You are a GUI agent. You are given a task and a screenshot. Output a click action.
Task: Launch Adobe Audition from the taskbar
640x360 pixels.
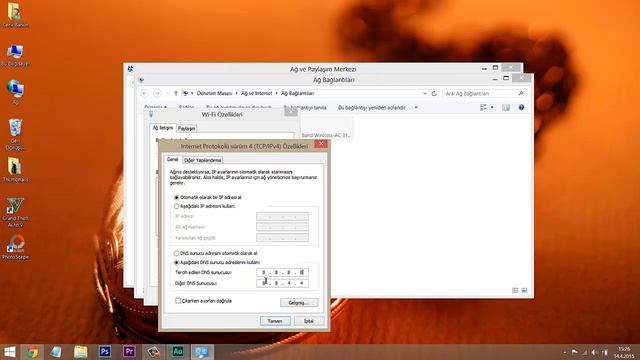(x=178, y=351)
